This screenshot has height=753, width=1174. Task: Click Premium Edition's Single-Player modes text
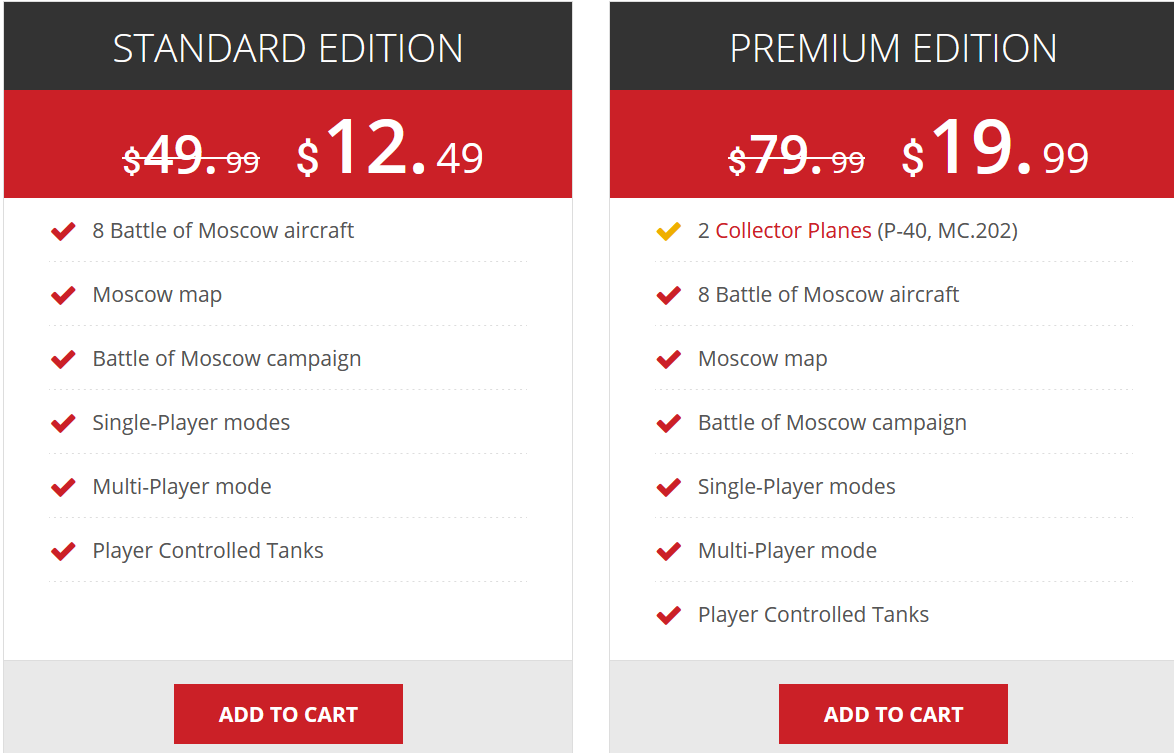[x=796, y=487]
